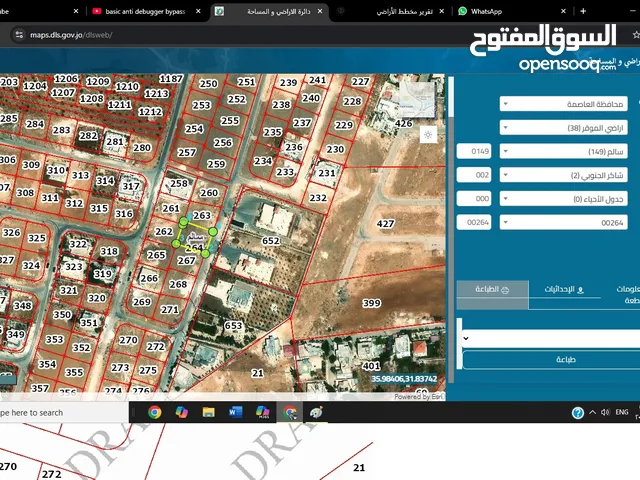Switch the ENG input language indicator

click(x=622, y=412)
